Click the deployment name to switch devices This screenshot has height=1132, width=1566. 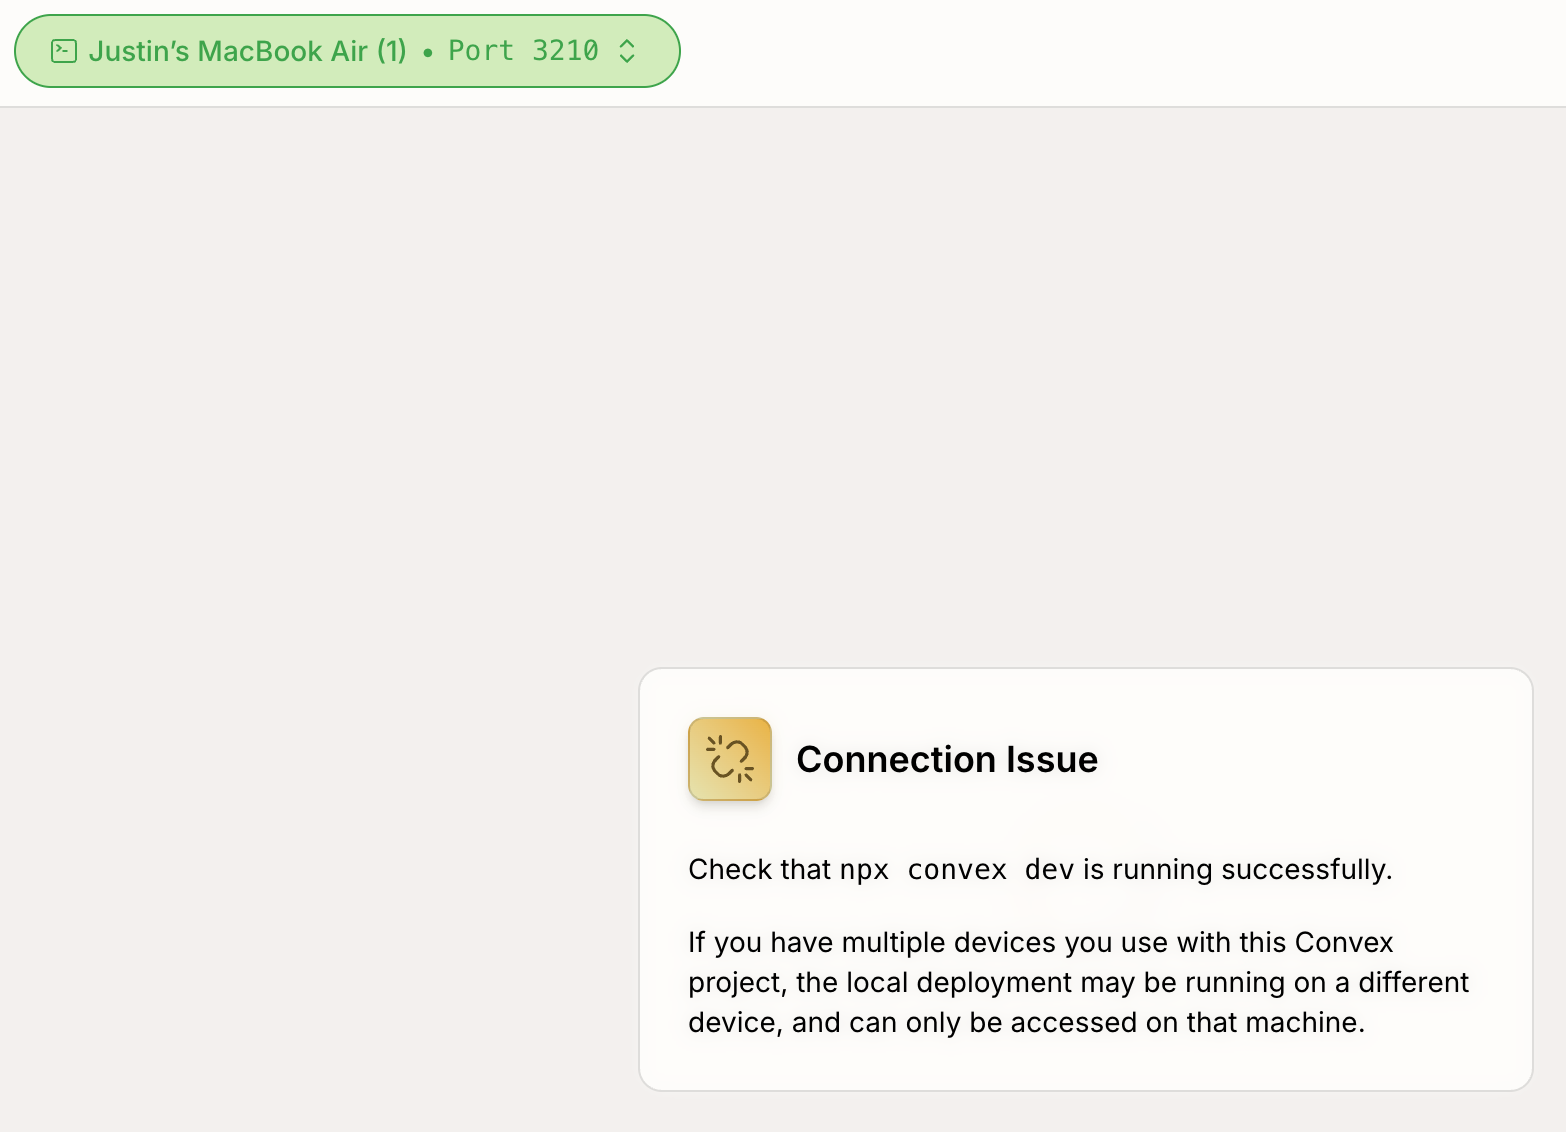pos(249,51)
